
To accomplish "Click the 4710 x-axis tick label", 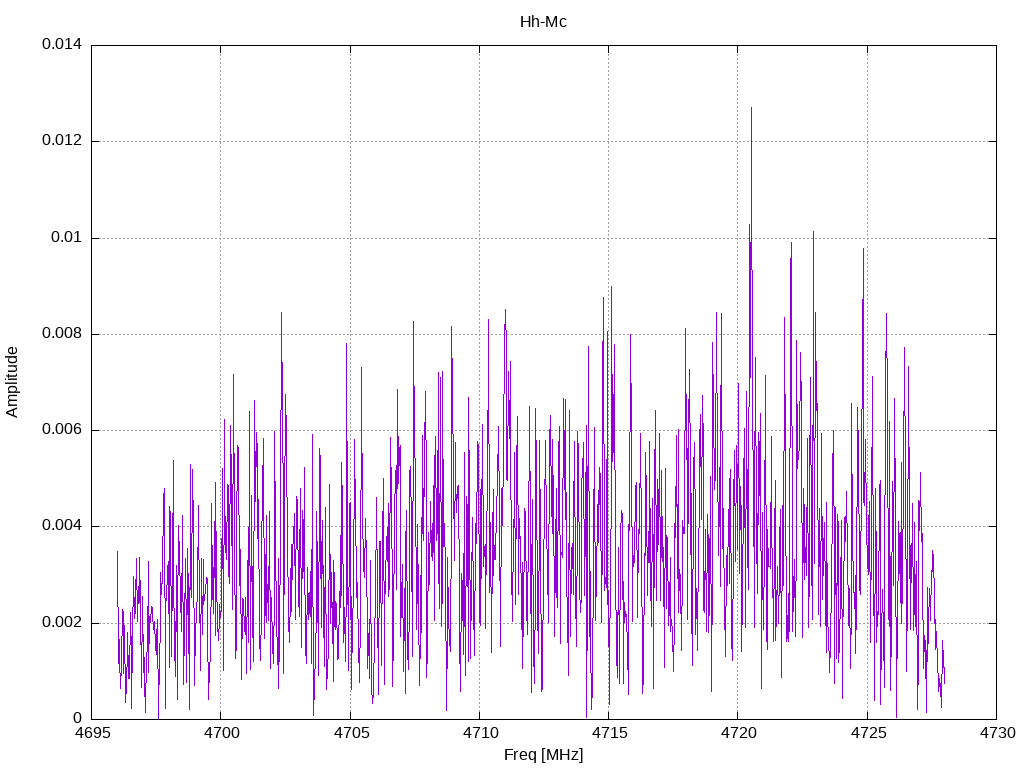I will (x=481, y=733).
